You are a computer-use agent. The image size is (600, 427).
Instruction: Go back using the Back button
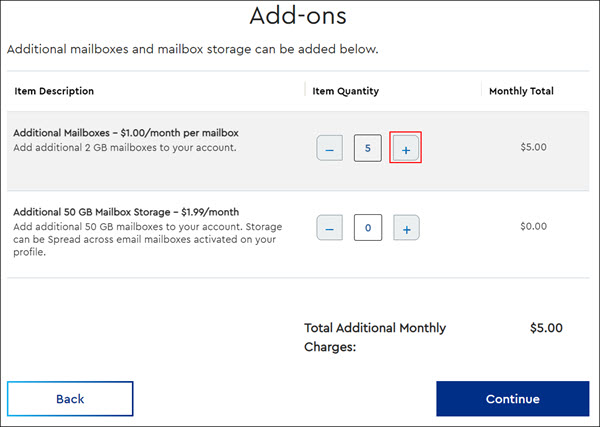[70, 399]
